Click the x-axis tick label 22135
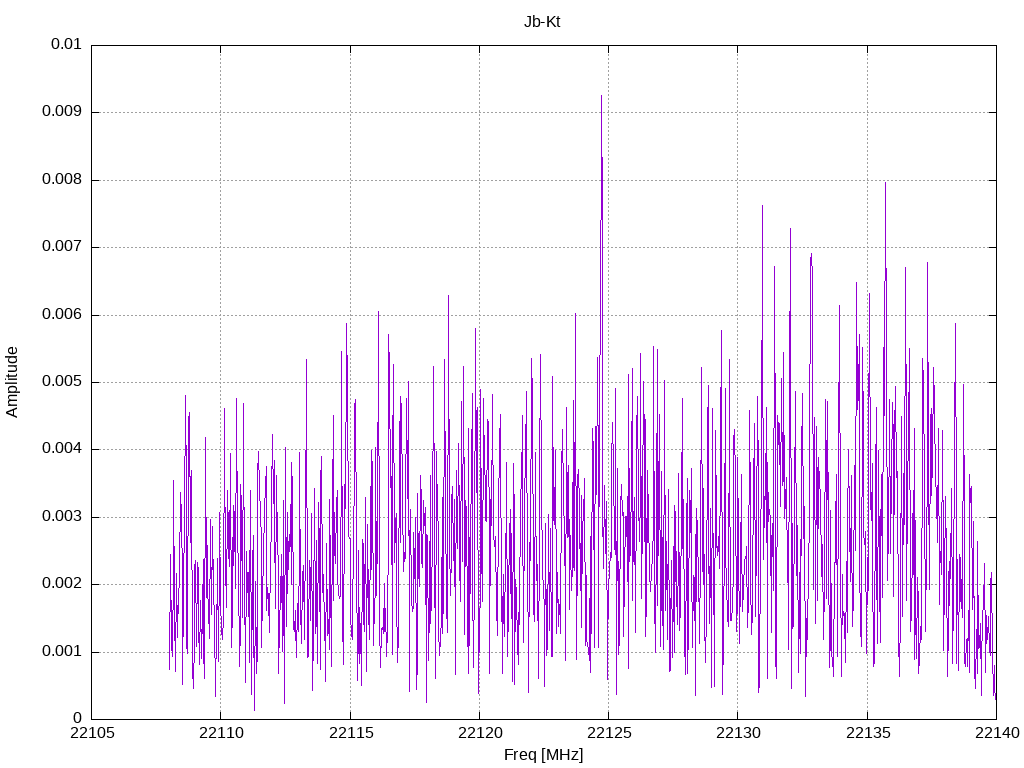 coord(867,733)
